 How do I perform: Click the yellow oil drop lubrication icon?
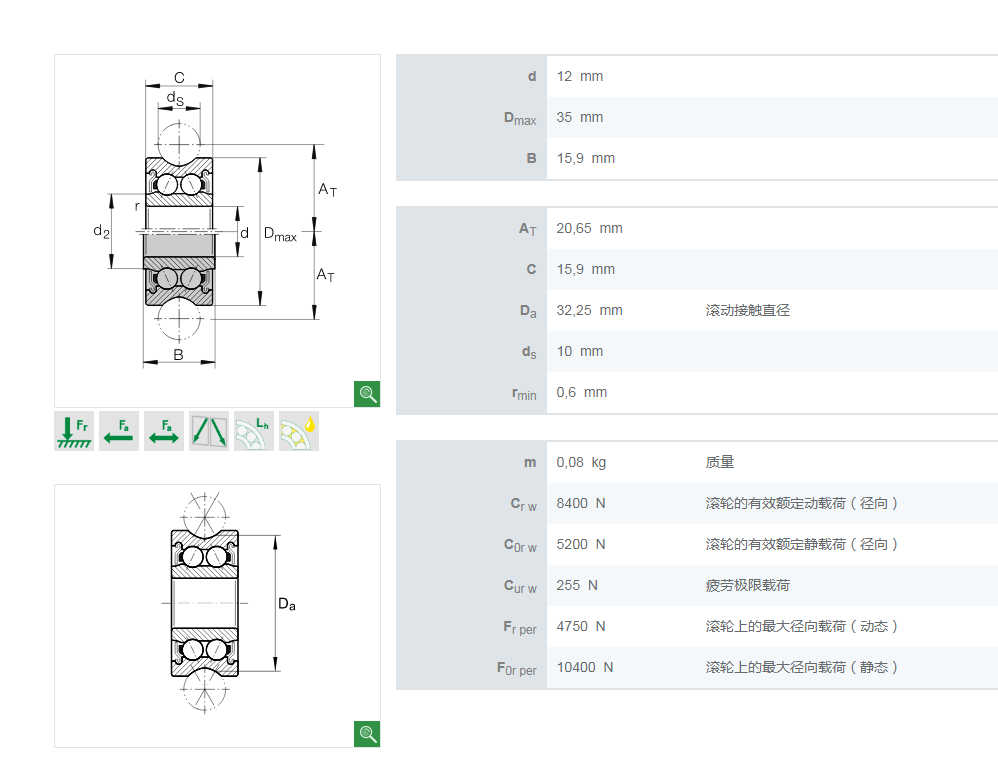tap(299, 431)
